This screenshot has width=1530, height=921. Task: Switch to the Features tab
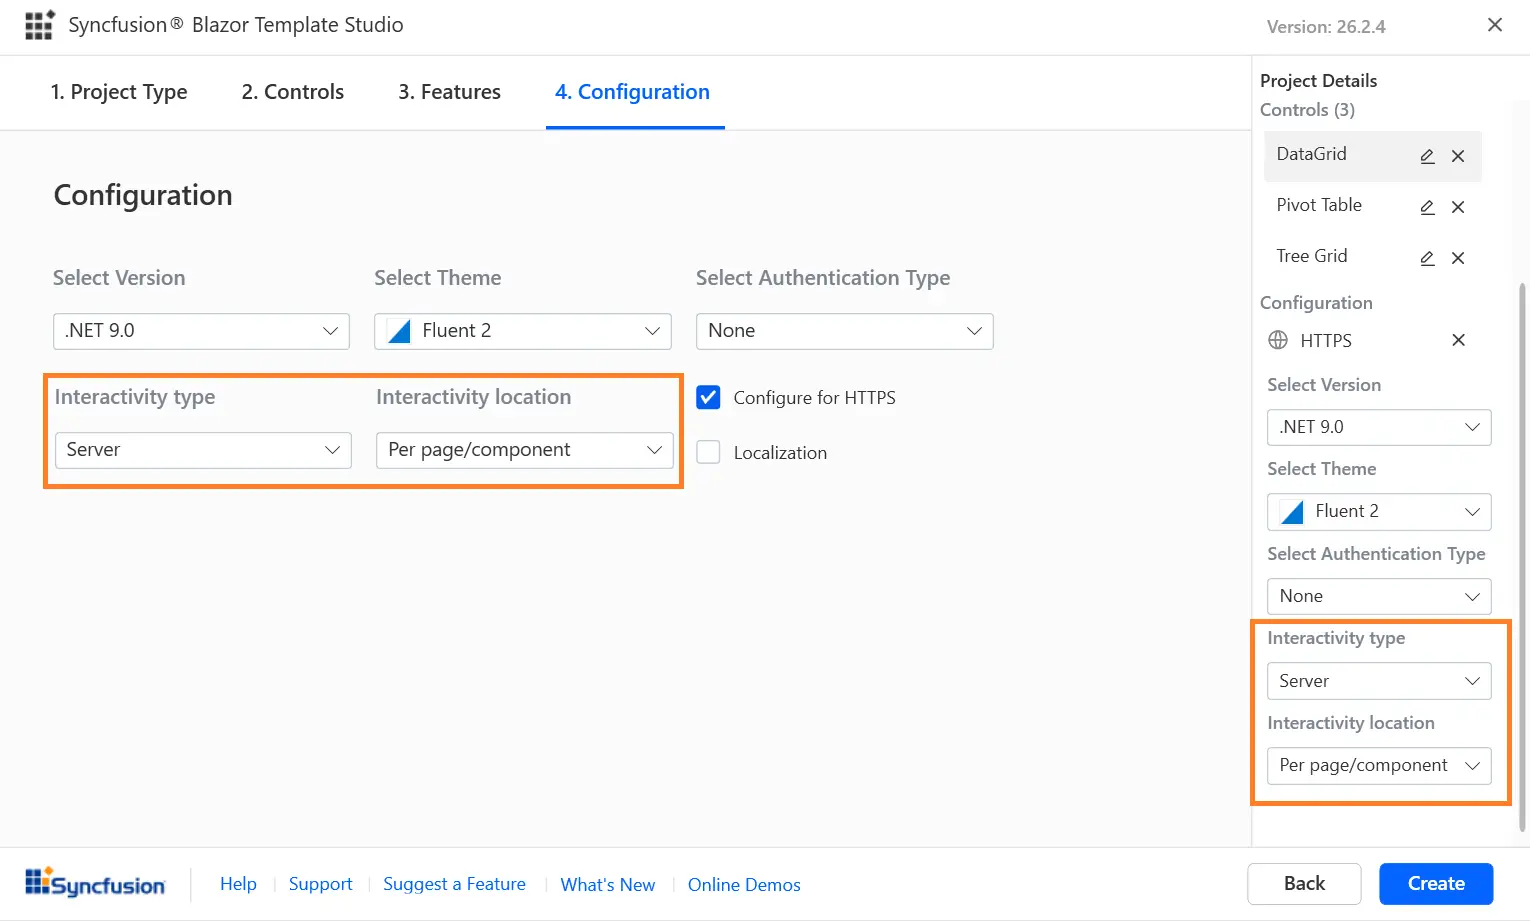(449, 91)
